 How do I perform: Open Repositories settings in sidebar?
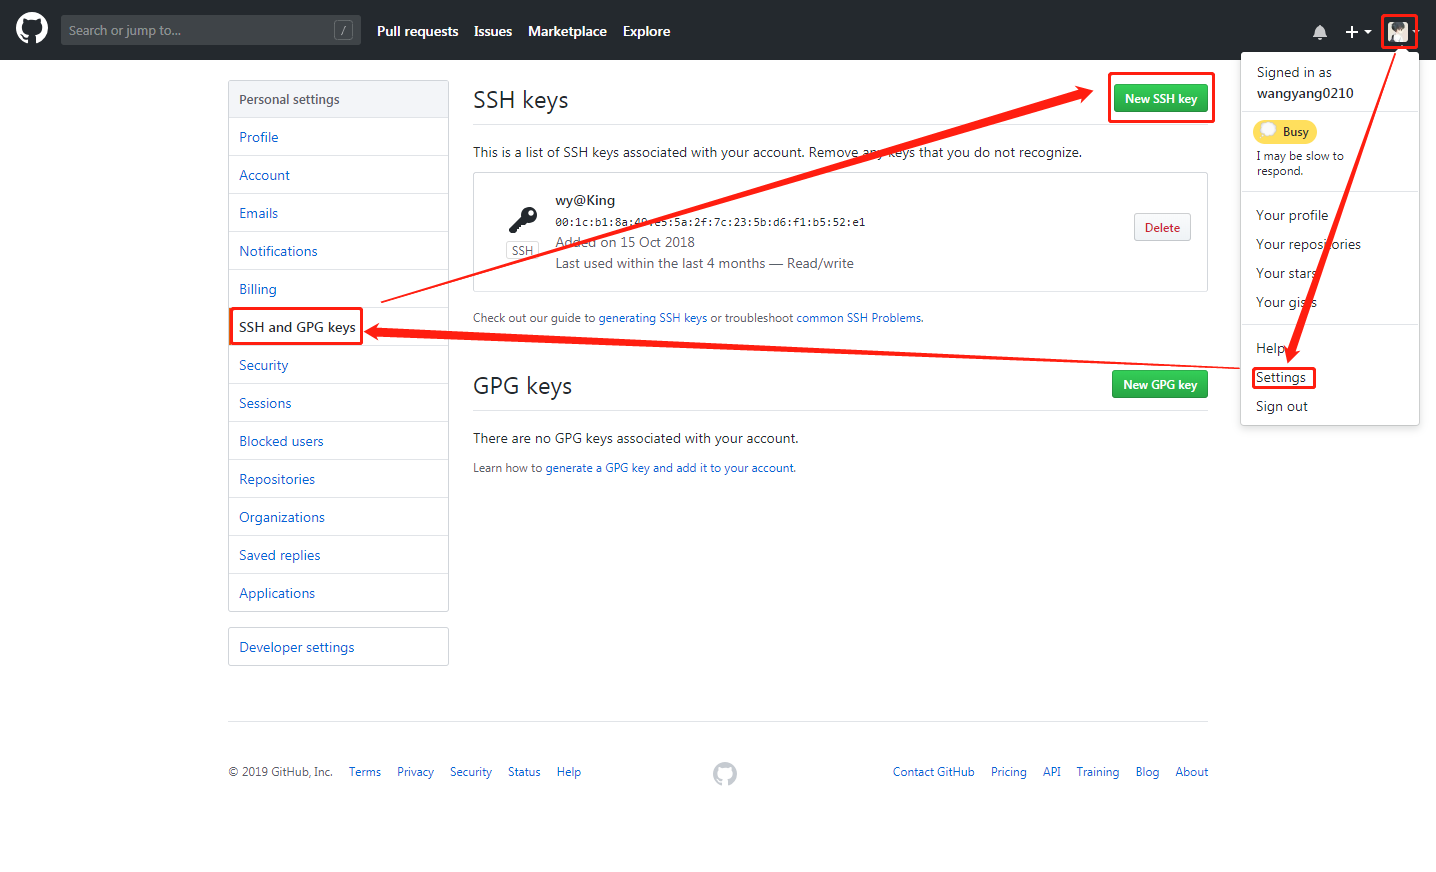tap(338, 479)
